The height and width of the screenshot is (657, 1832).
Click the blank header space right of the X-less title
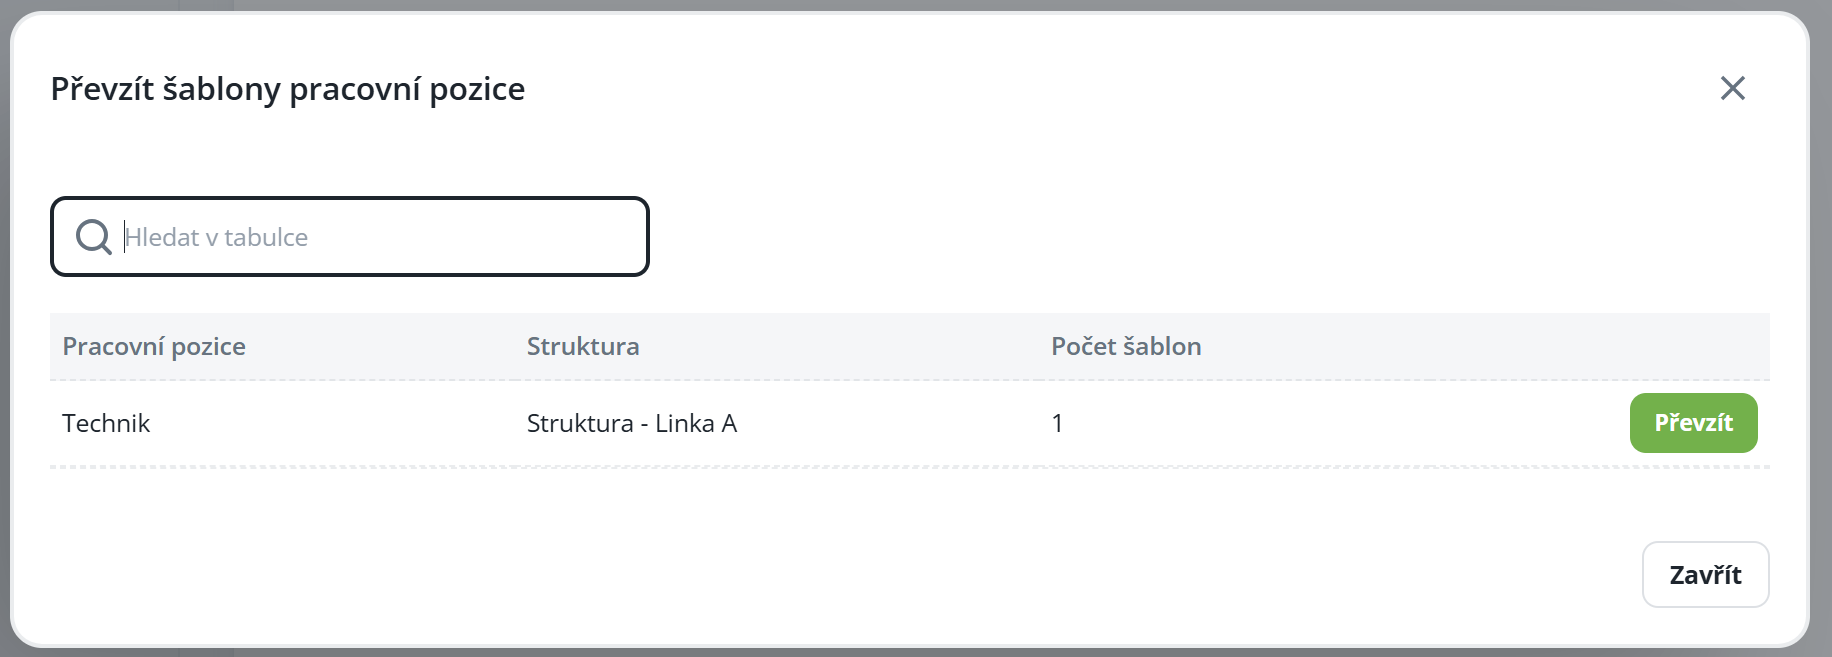1100,89
